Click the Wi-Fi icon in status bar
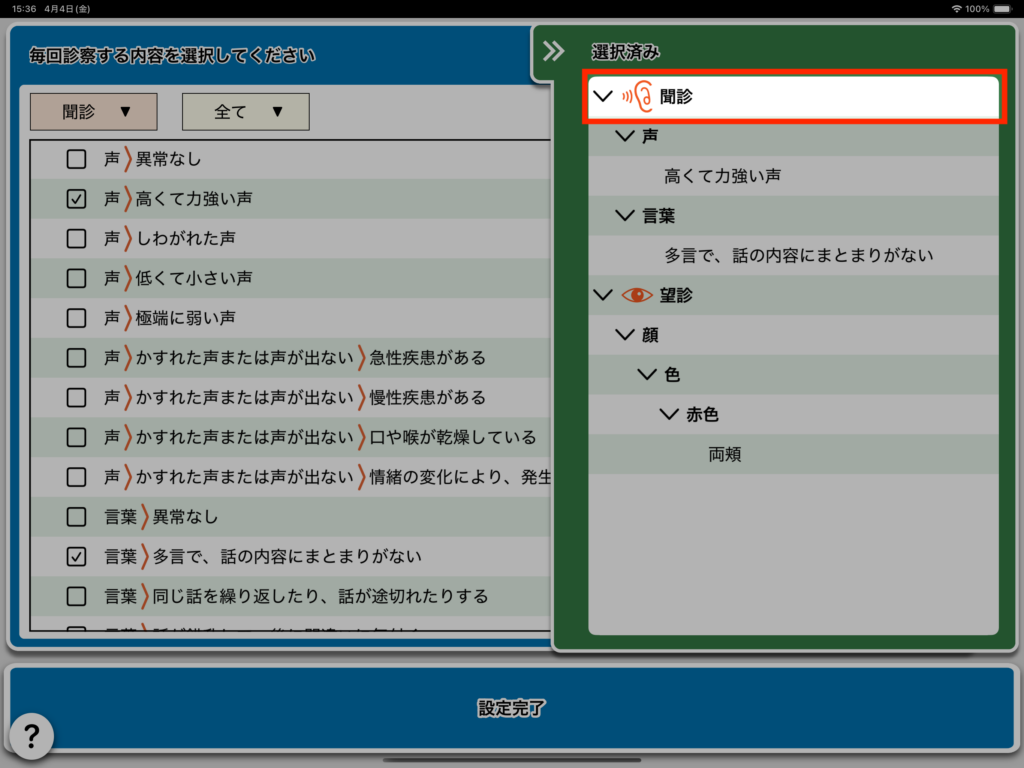 [957, 9]
